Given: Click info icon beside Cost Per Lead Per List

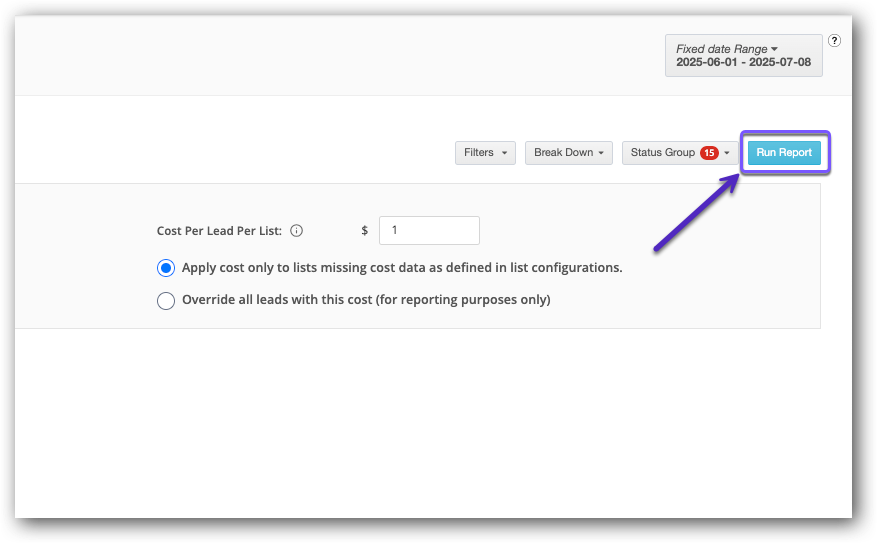Looking at the screenshot, I should (x=296, y=231).
